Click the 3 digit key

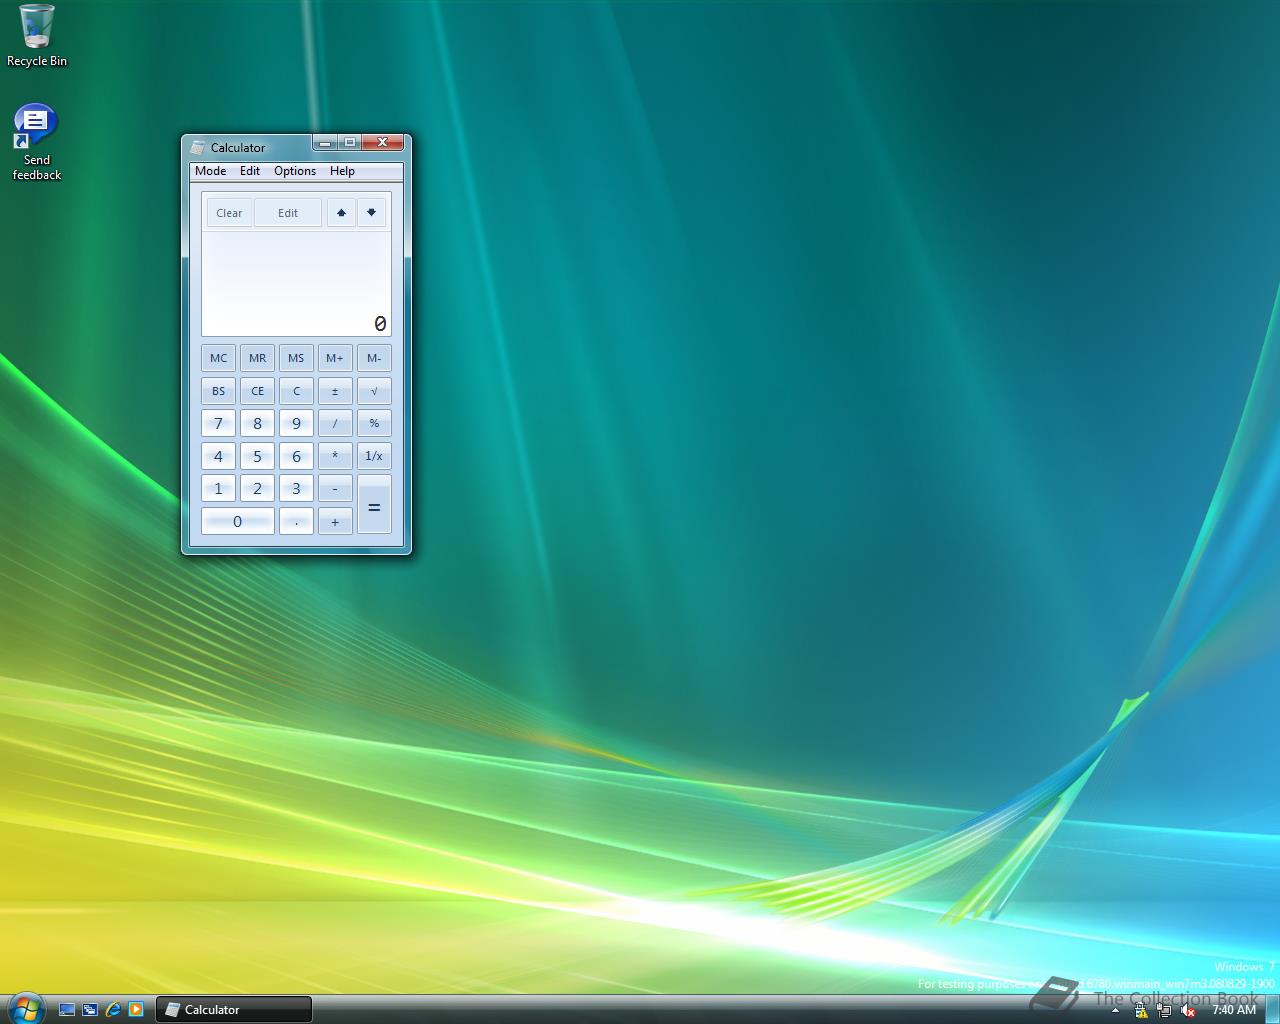296,489
